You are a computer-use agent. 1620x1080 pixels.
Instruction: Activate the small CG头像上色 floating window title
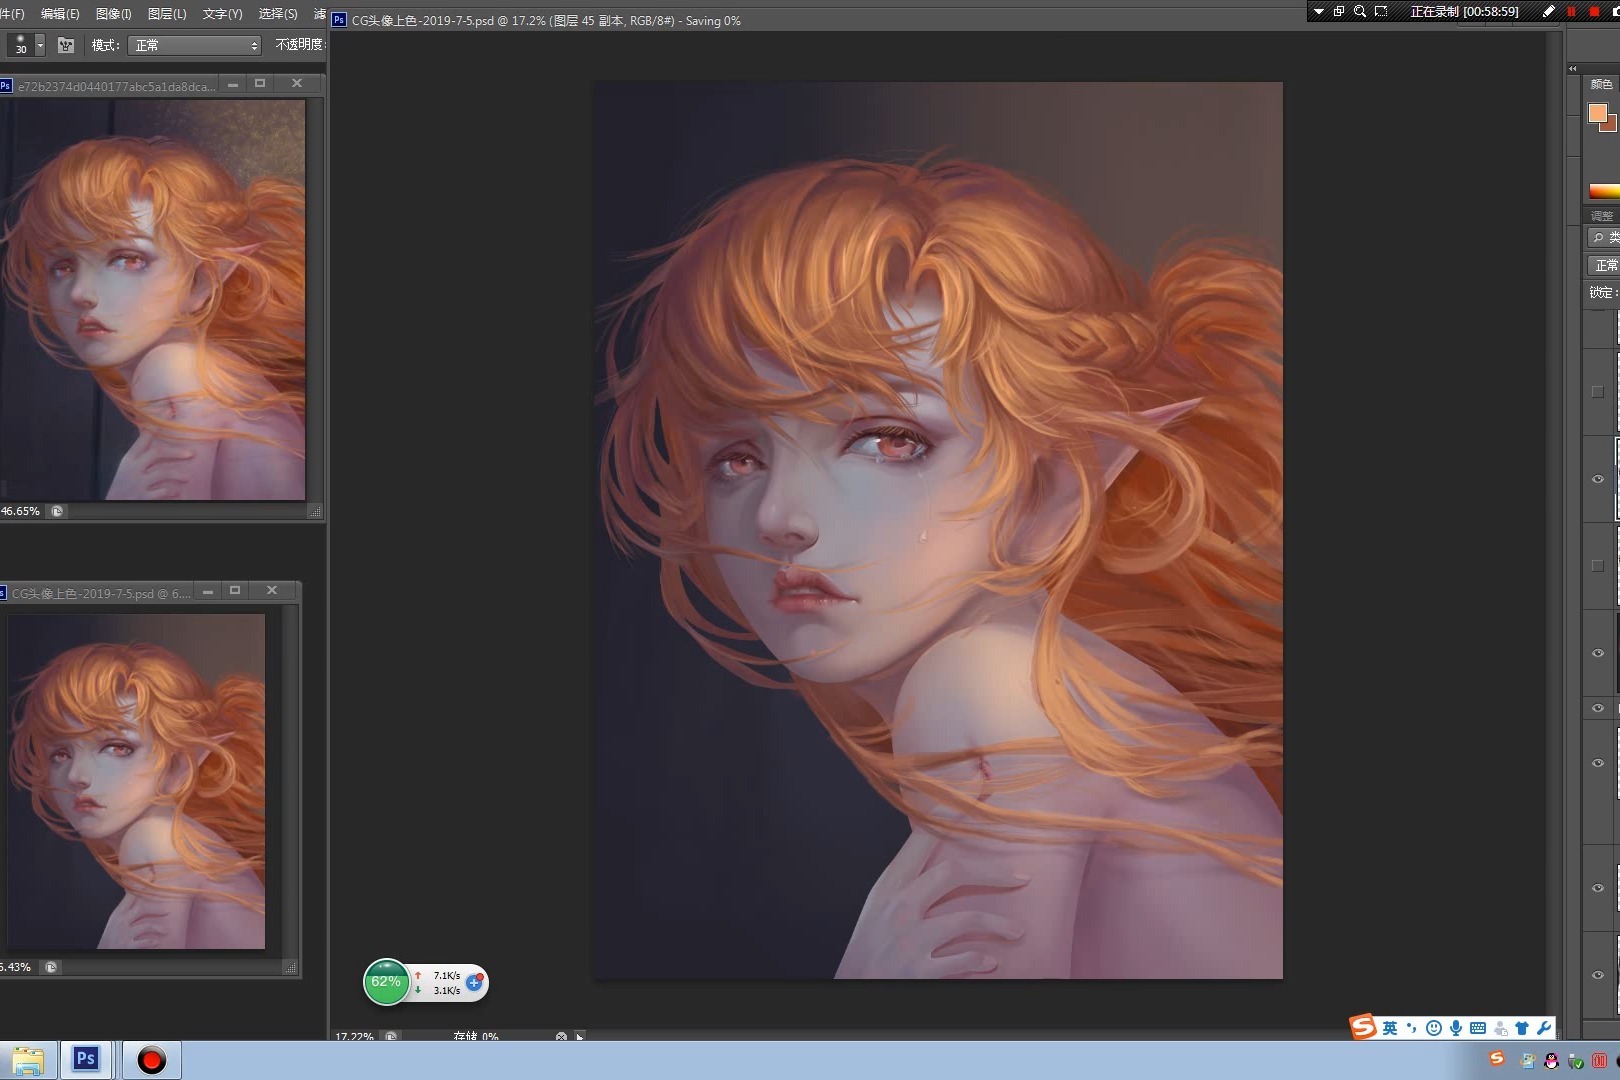coord(100,593)
